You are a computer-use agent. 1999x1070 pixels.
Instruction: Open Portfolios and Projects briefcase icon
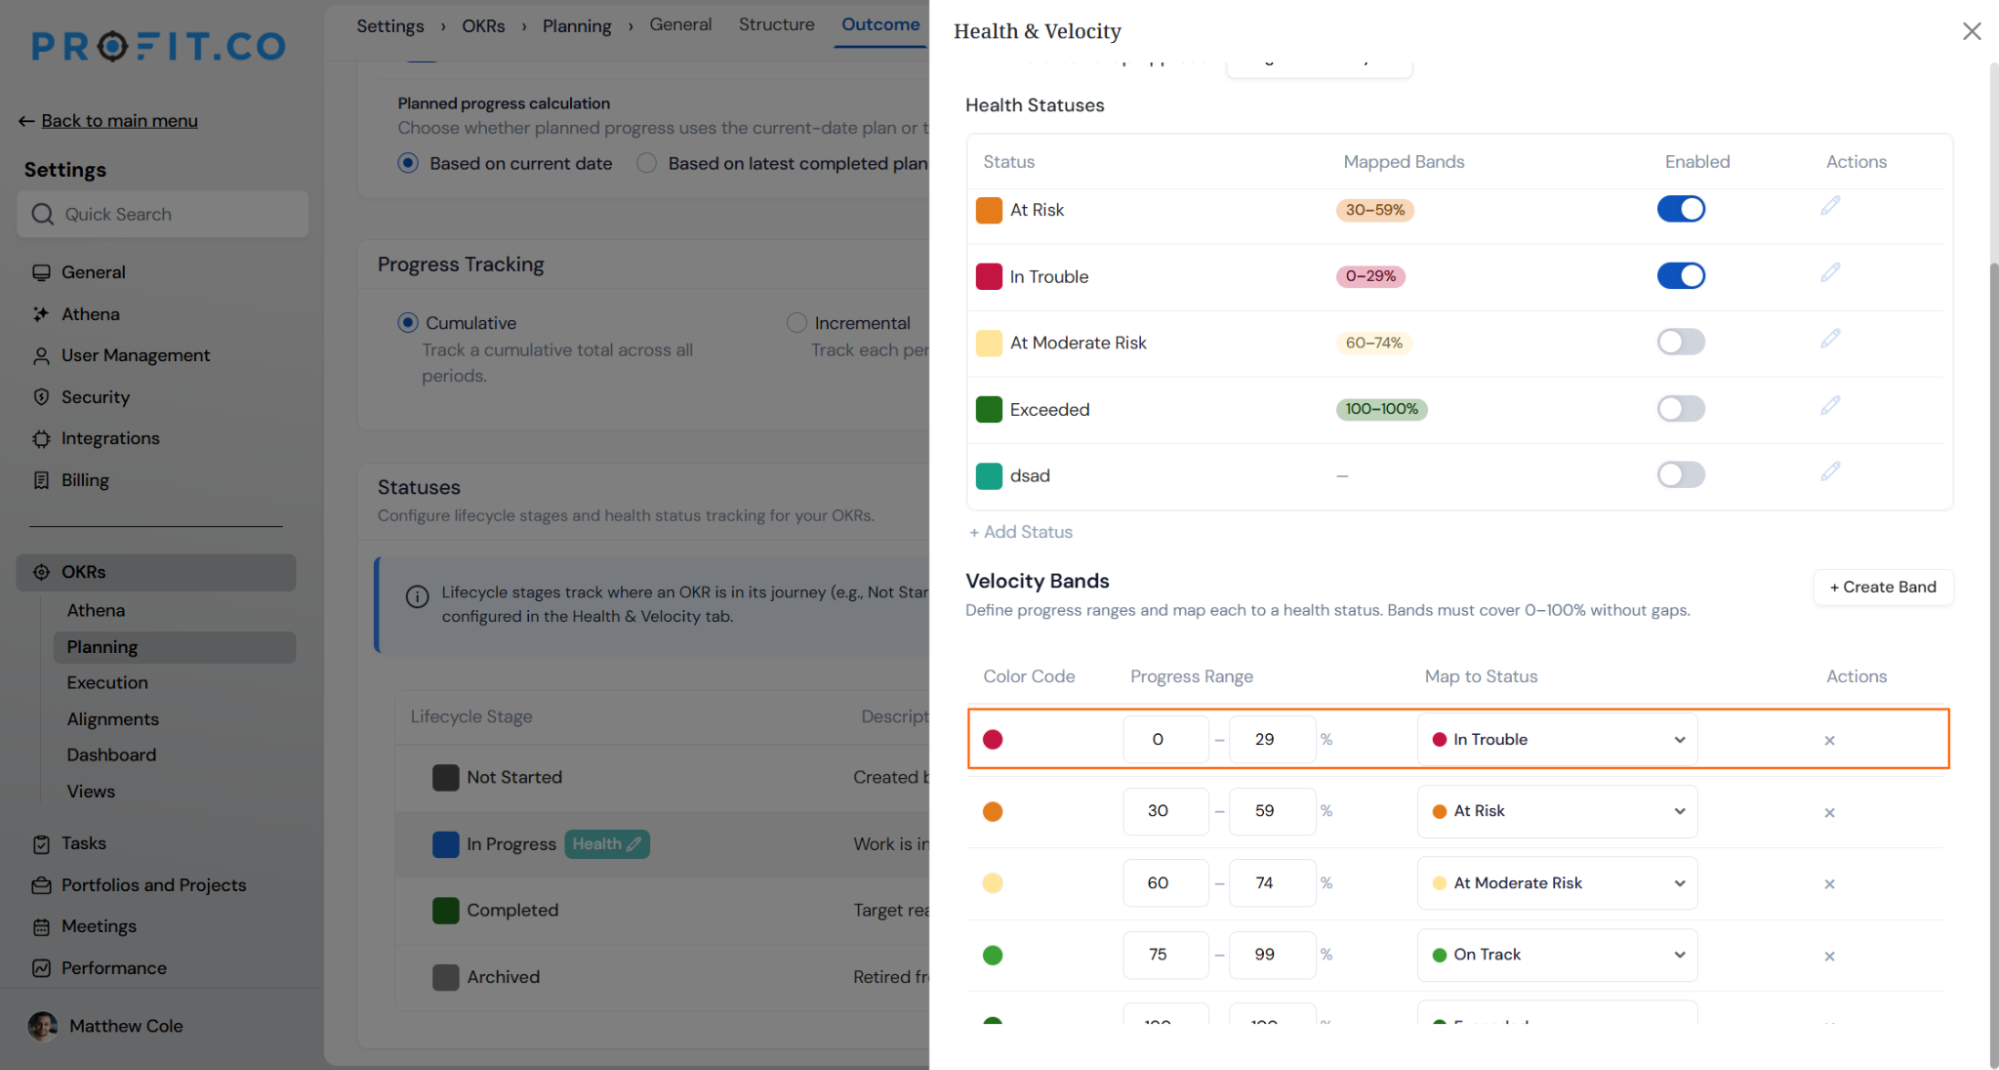(41, 885)
